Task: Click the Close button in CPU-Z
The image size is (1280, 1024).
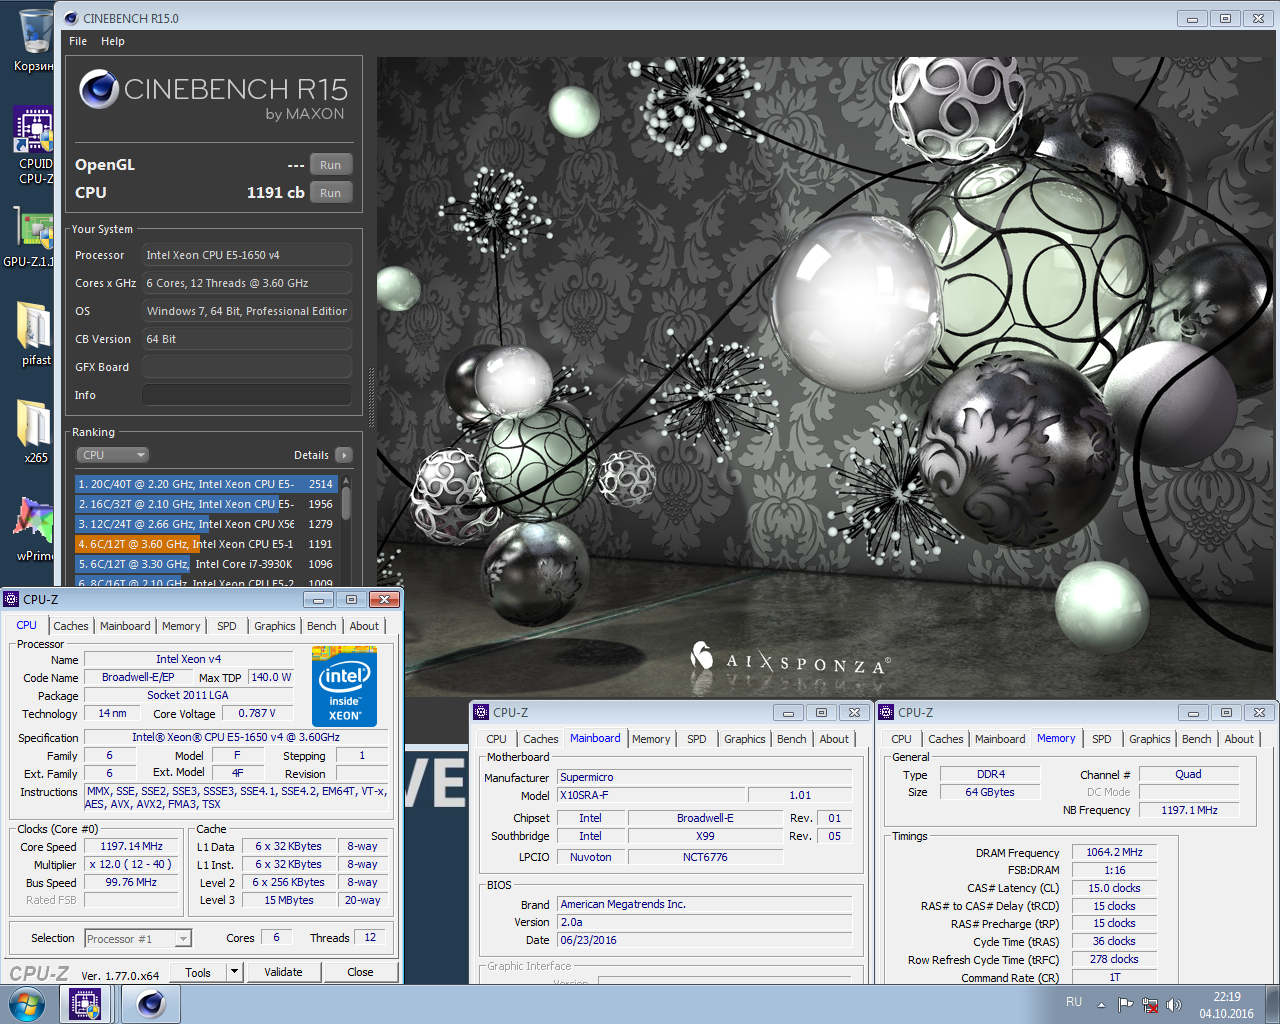Action: 360,972
